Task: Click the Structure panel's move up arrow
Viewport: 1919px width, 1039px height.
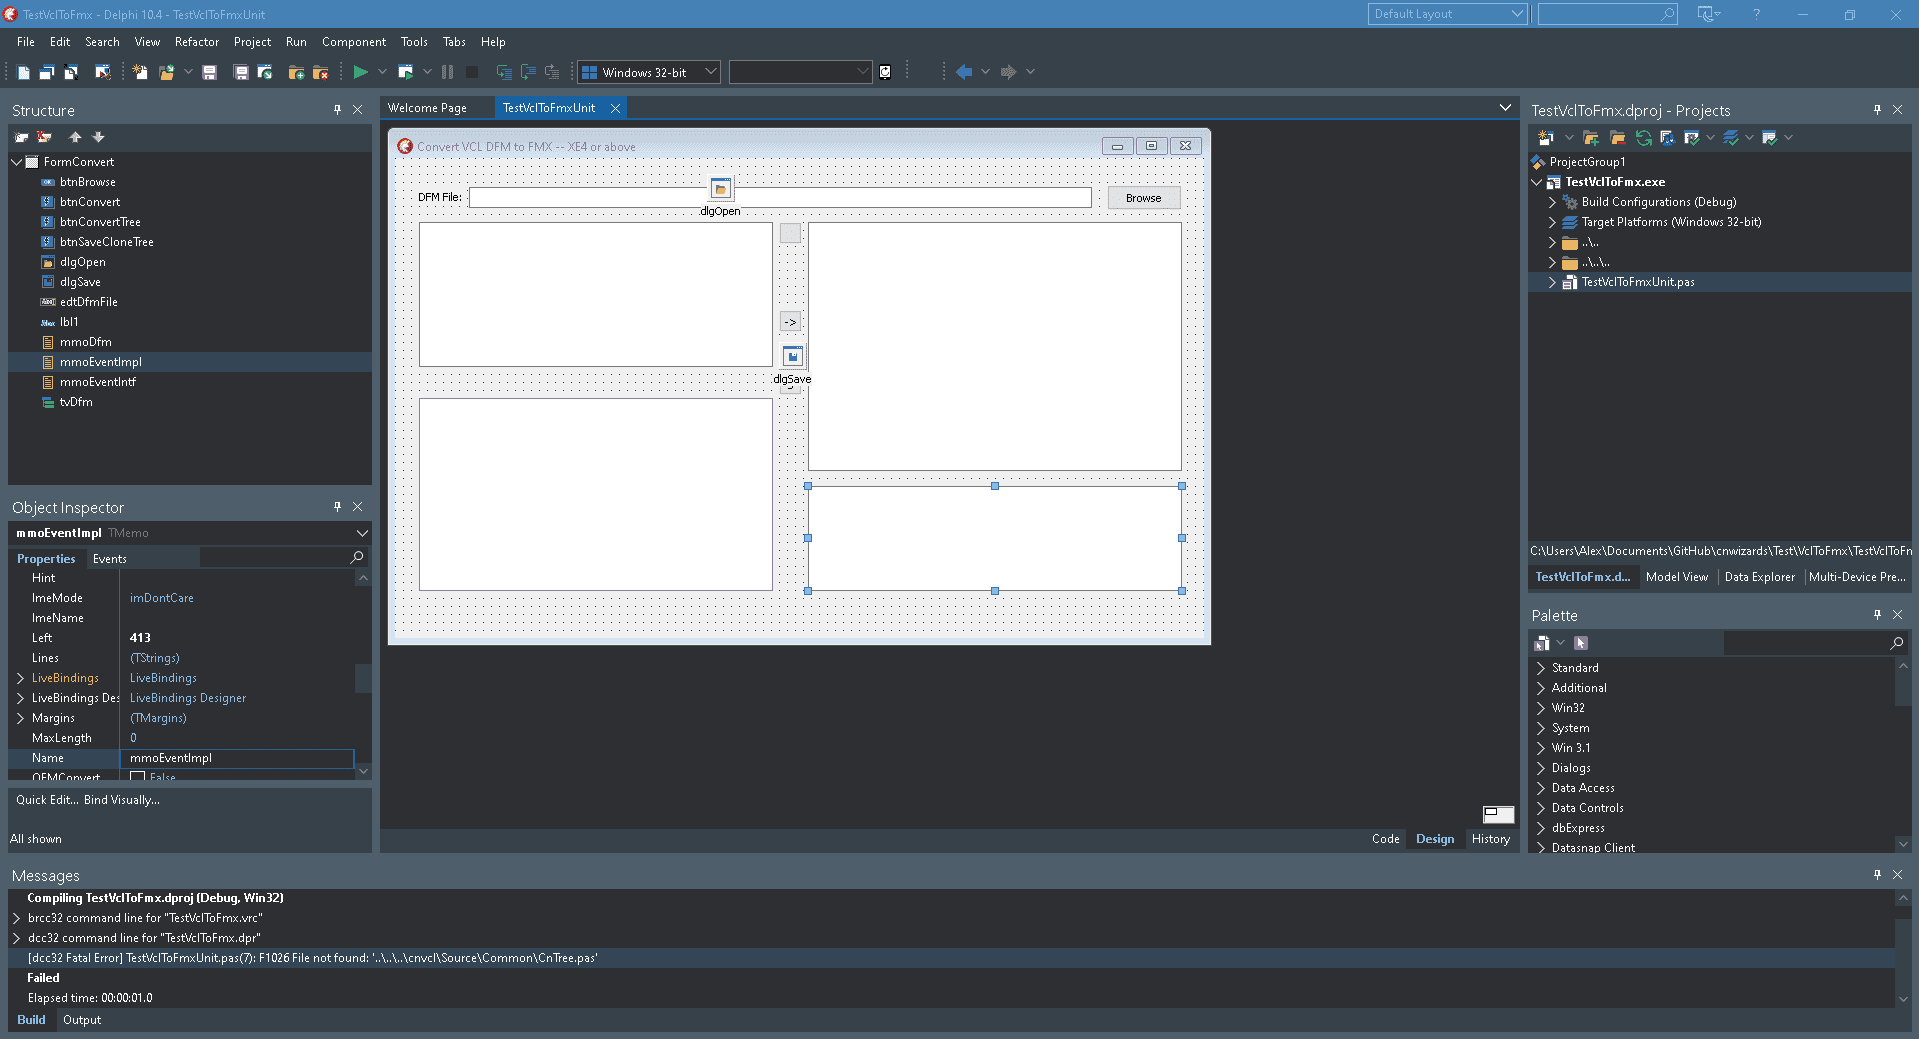Action: (x=75, y=137)
